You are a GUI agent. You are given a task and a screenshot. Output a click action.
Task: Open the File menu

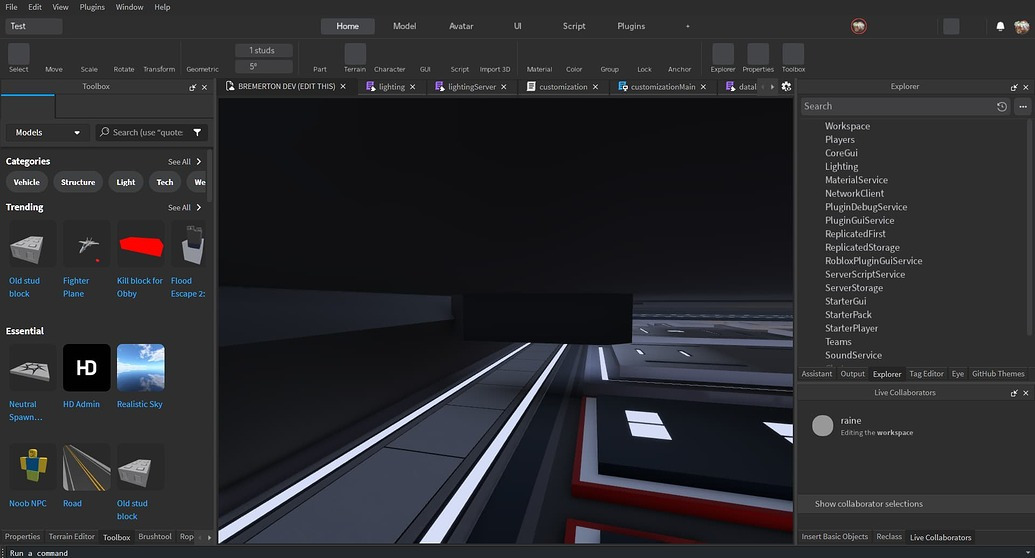[x=11, y=7]
